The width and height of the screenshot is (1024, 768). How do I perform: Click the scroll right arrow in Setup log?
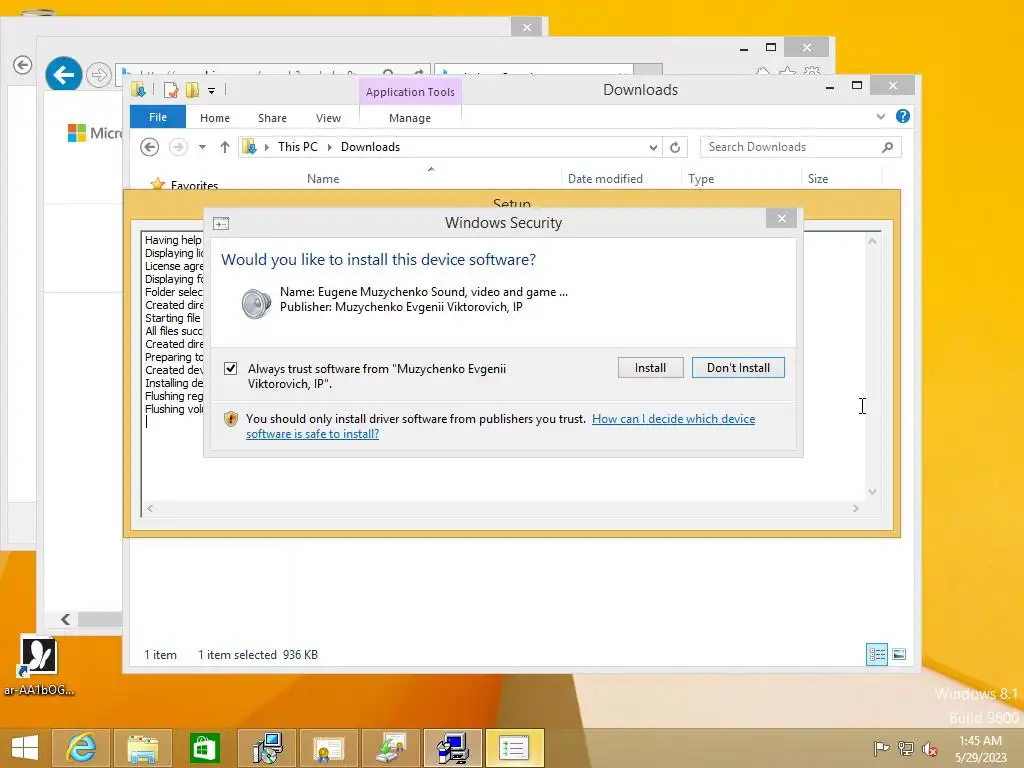tap(856, 509)
